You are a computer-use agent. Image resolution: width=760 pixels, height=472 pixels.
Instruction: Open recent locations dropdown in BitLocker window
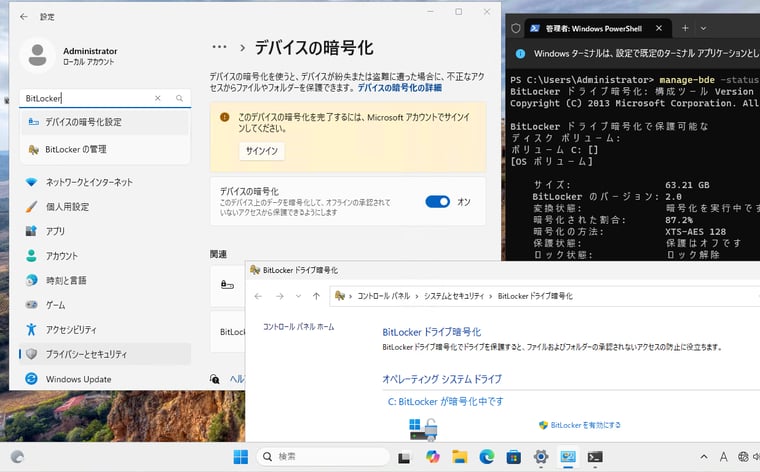298,296
